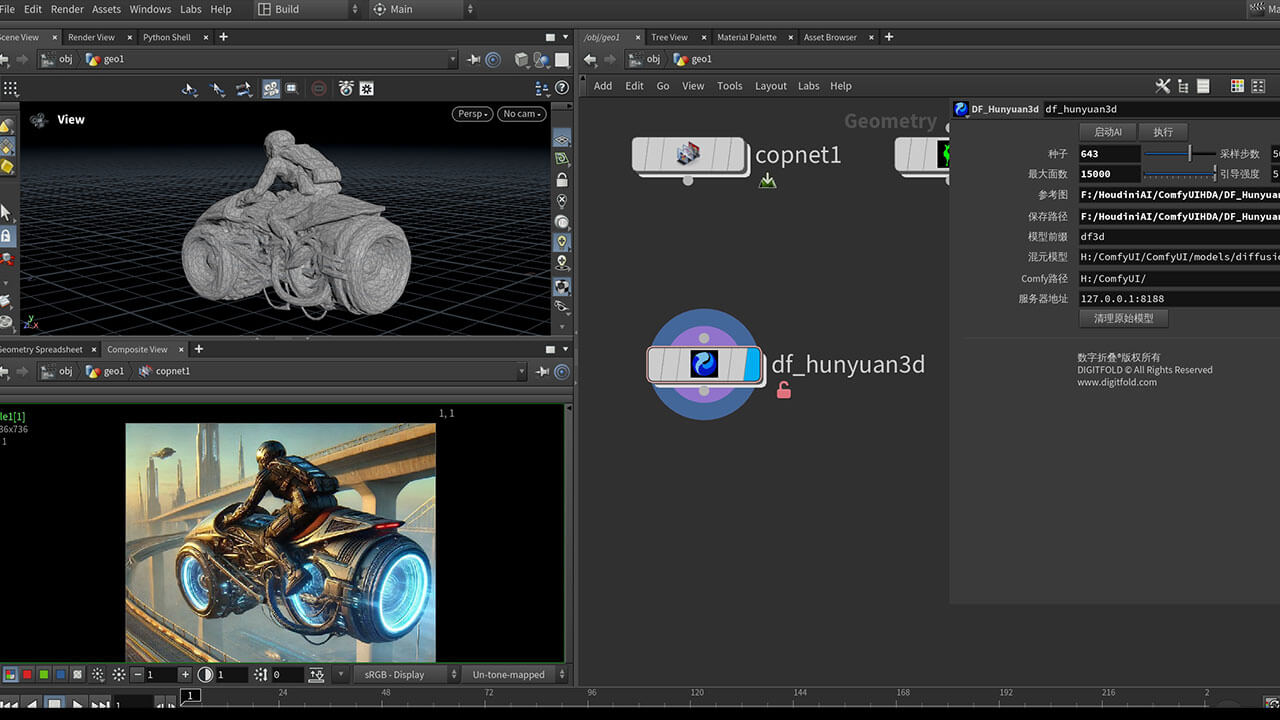Click the DF_Hunyuan3d node type icon in parameters

[961, 110]
